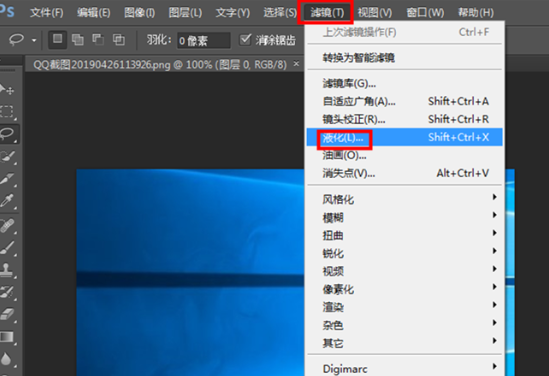The width and height of the screenshot is (549, 376).
Task: Expand the 锐化 submenu
Action: click(x=404, y=253)
